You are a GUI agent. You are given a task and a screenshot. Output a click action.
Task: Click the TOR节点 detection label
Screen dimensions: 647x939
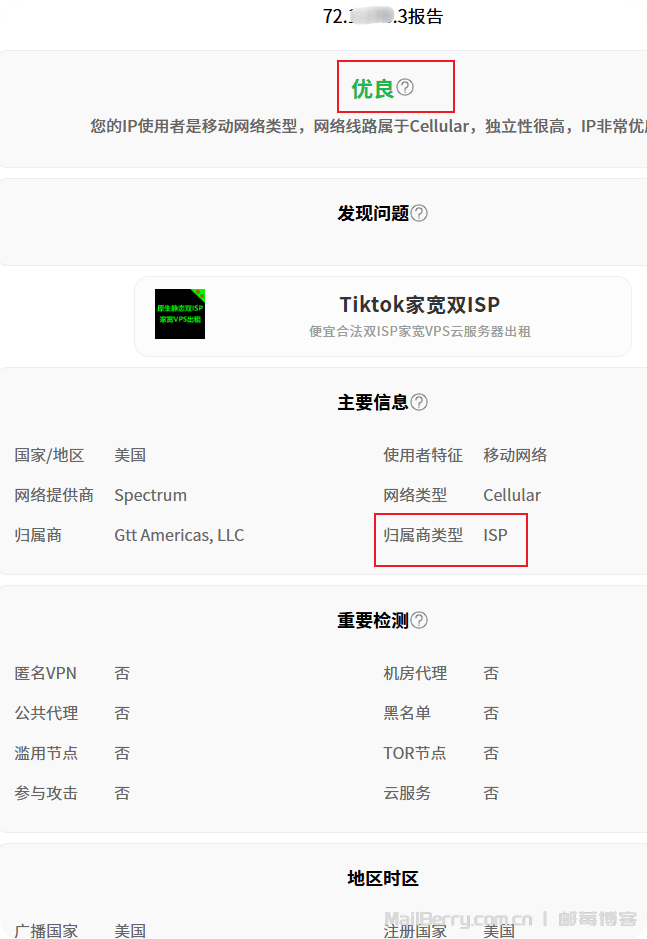pos(414,753)
